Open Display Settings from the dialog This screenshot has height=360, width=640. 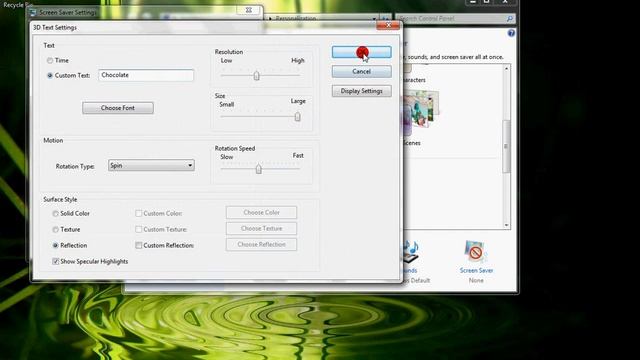pos(362,91)
